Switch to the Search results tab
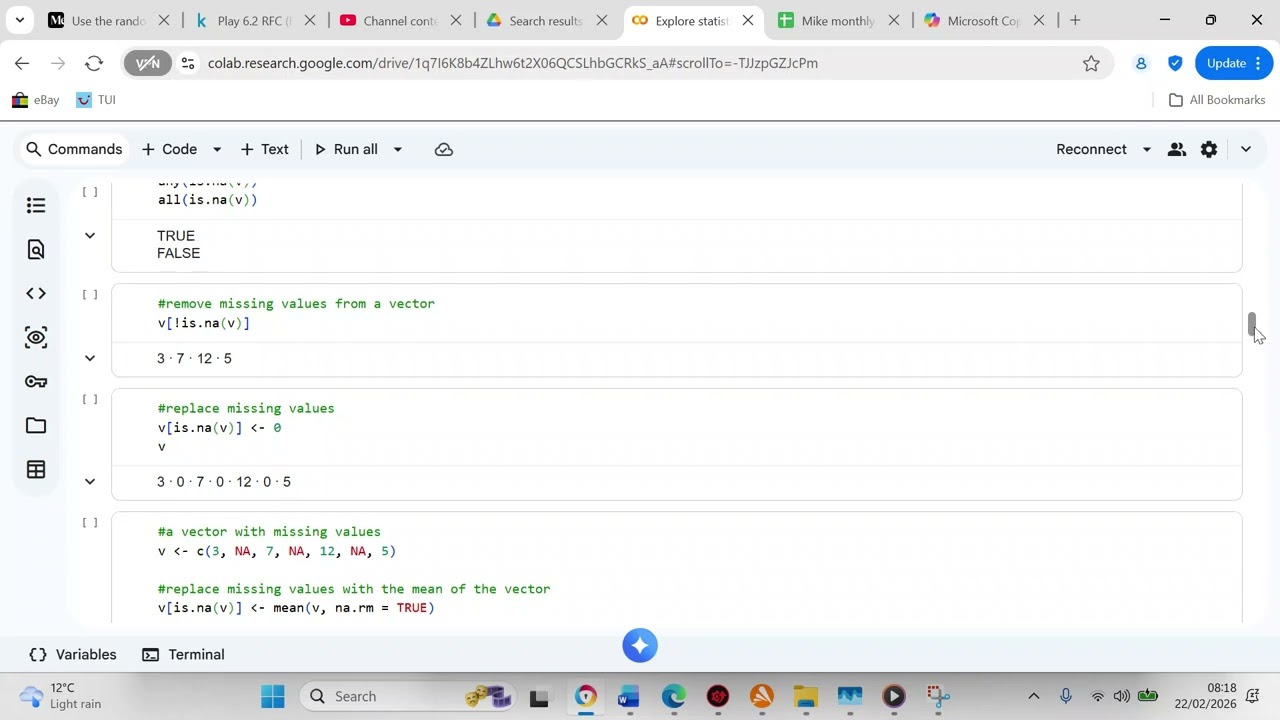 (546, 20)
